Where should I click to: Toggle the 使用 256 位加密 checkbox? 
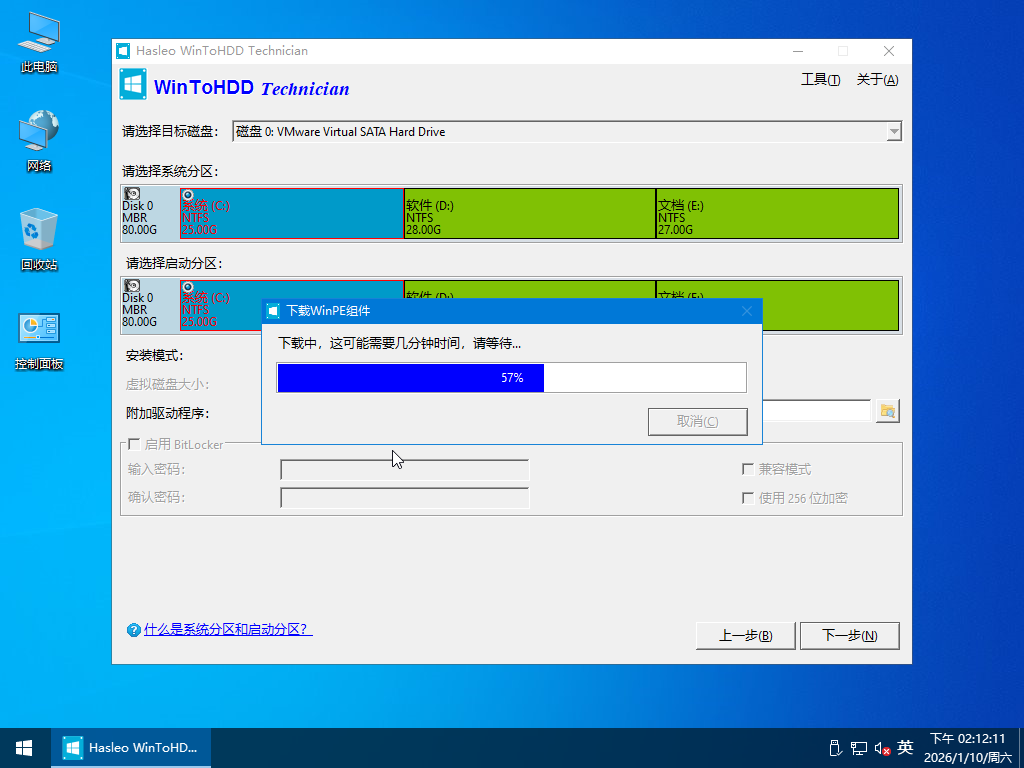pyautogui.click(x=747, y=498)
